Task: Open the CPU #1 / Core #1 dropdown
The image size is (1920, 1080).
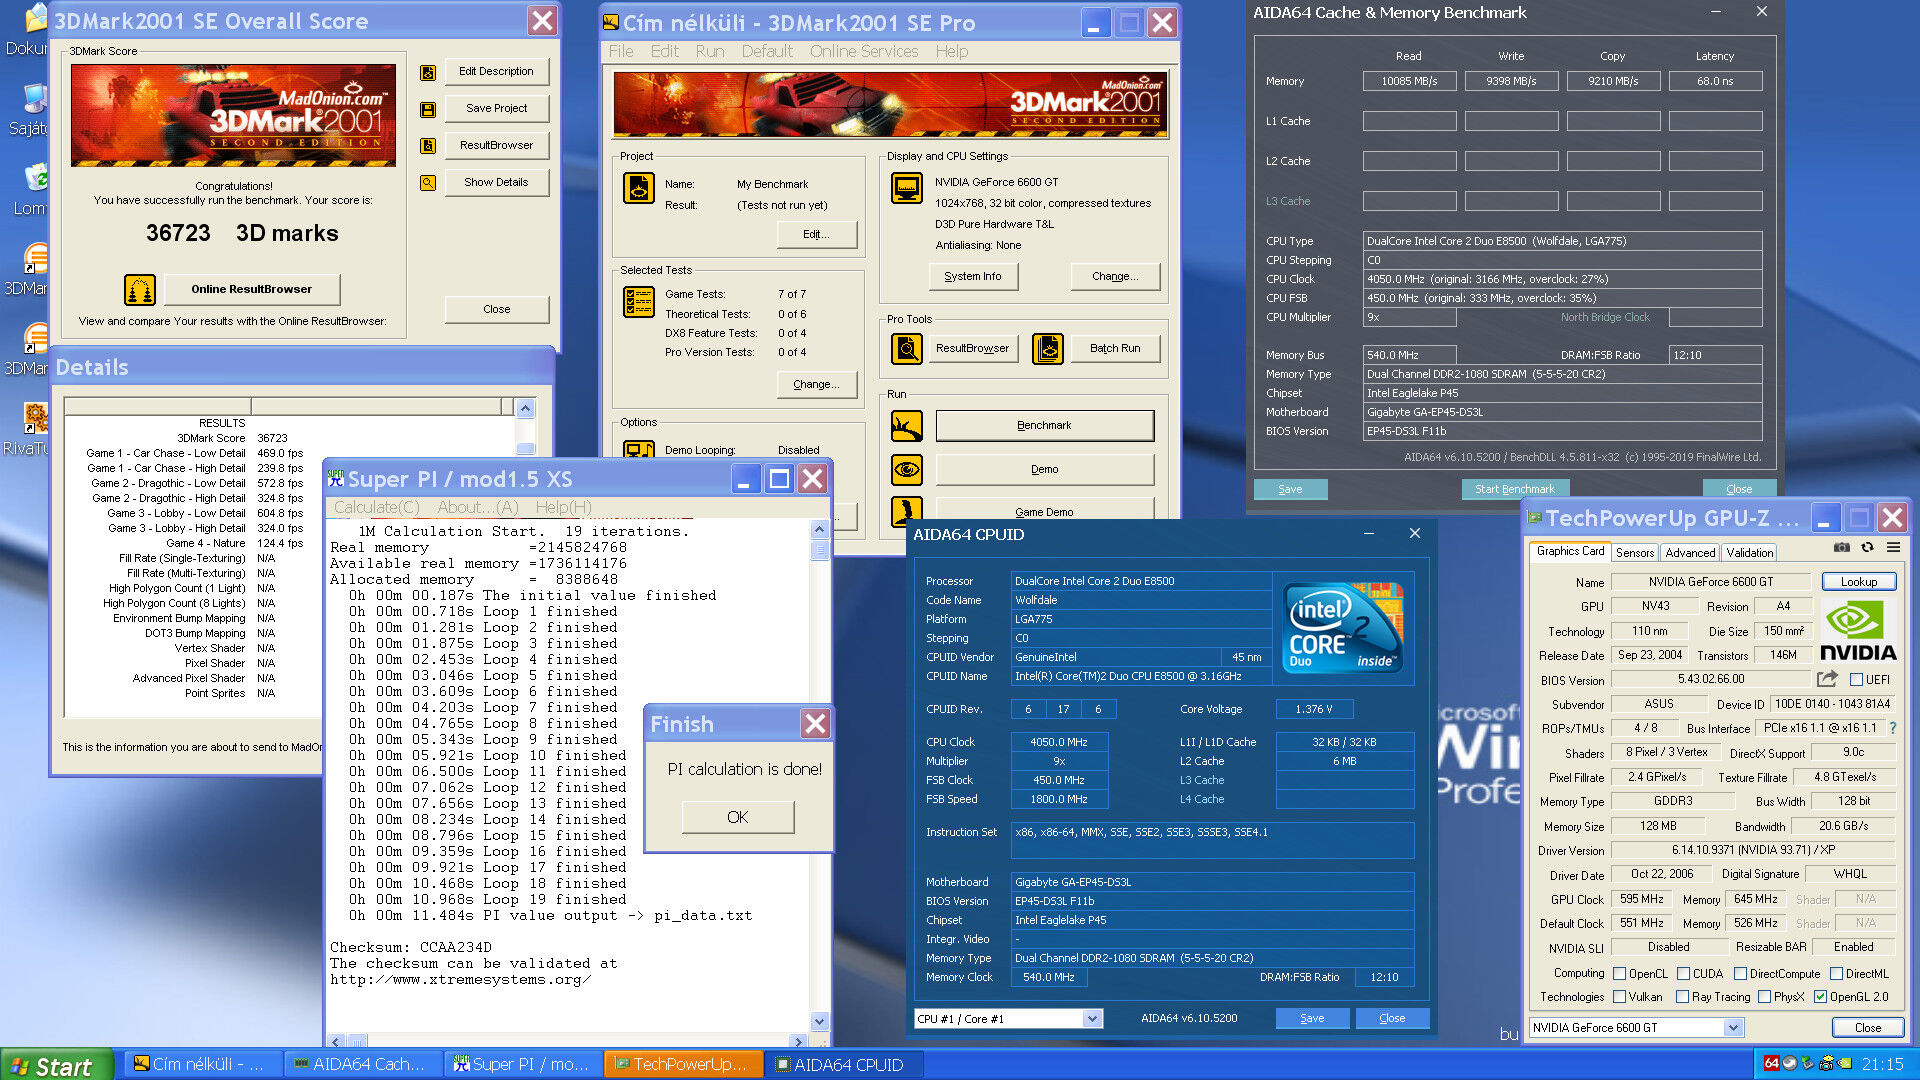Action: [1092, 1019]
